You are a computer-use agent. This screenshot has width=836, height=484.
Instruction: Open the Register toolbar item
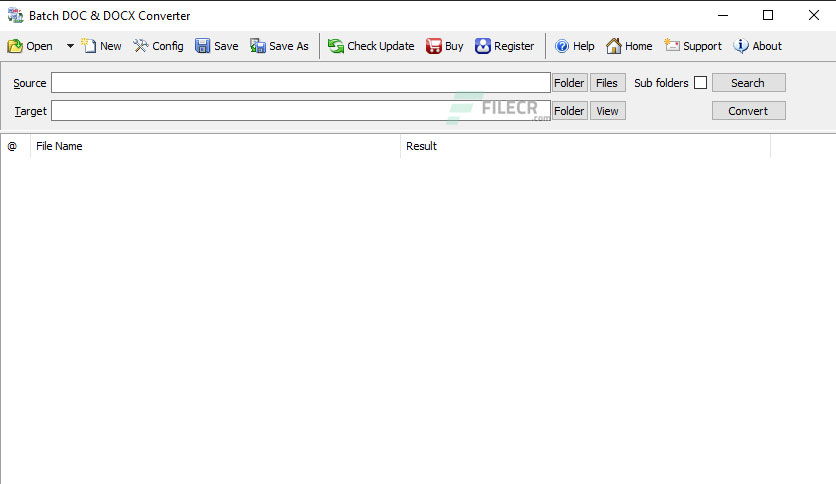504,46
